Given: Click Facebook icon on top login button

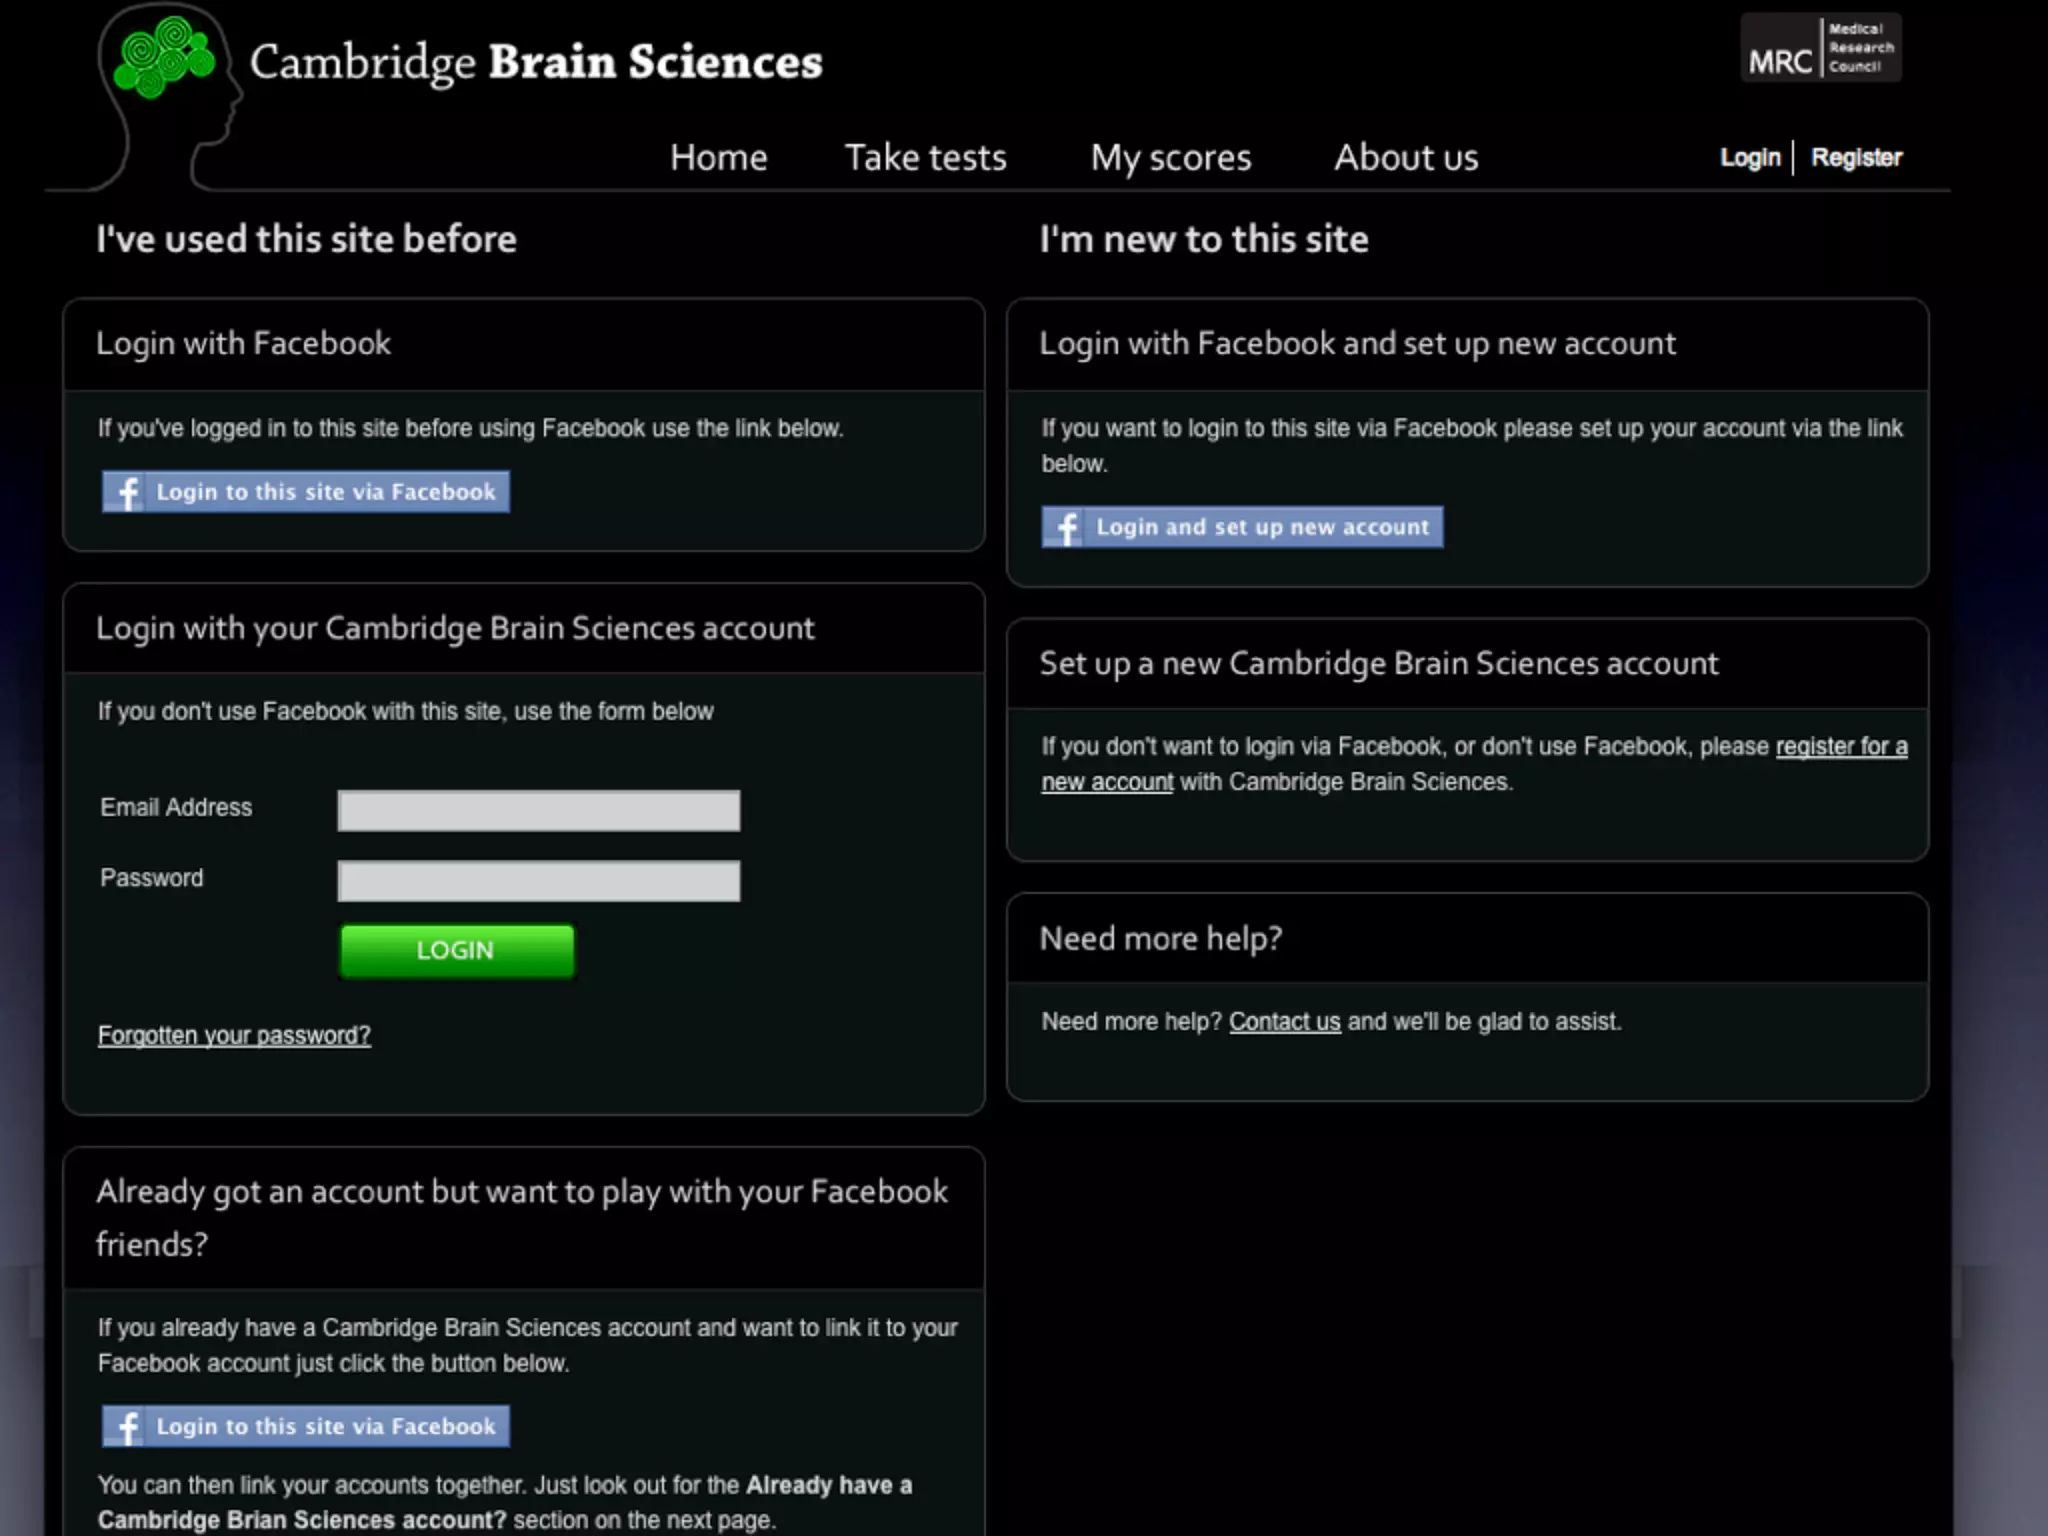Looking at the screenshot, I should coord(126,492).
